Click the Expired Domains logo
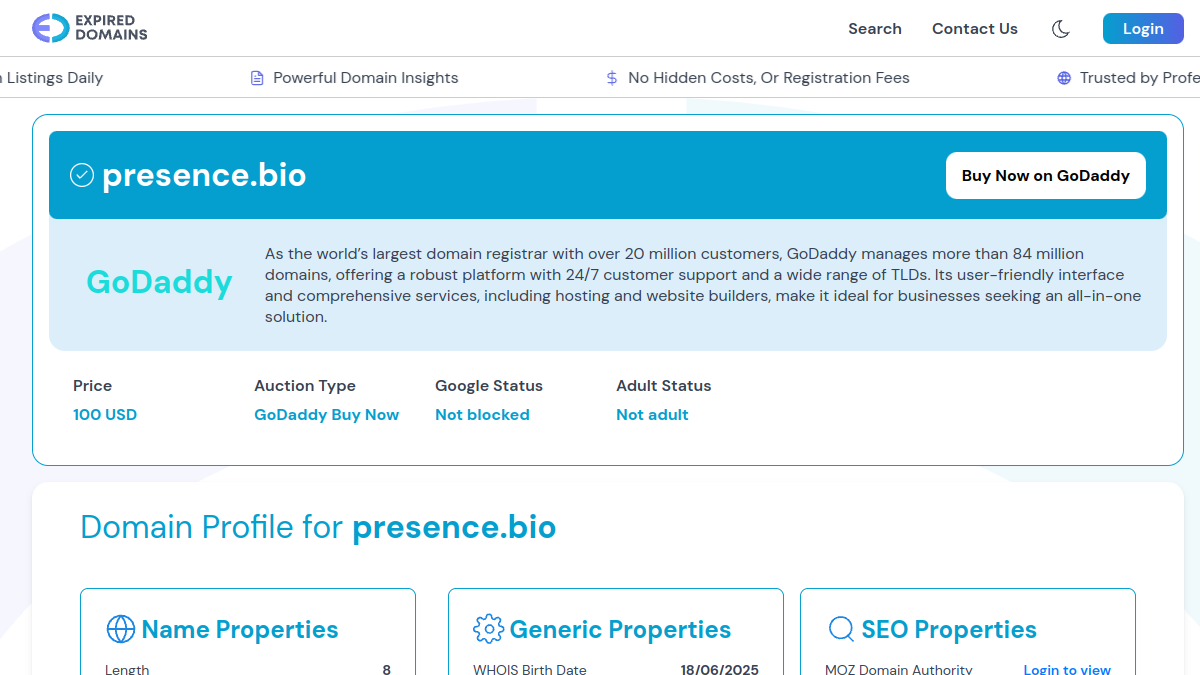The width and height of the screenshot is (1200, 675). click(89, 28)
